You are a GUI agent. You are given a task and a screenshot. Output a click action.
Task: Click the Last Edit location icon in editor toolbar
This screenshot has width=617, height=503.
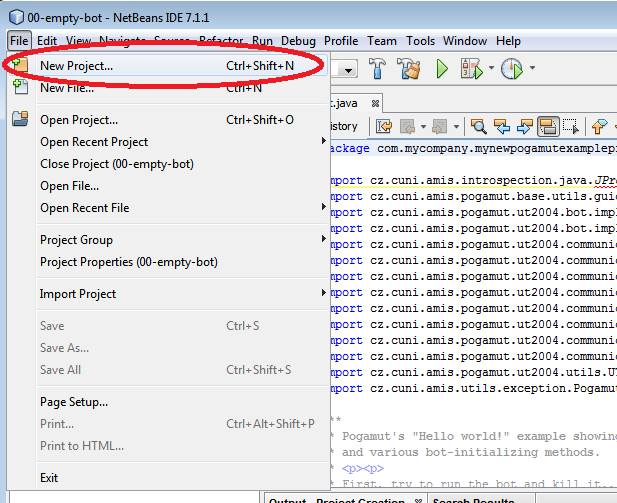[384, 127]
